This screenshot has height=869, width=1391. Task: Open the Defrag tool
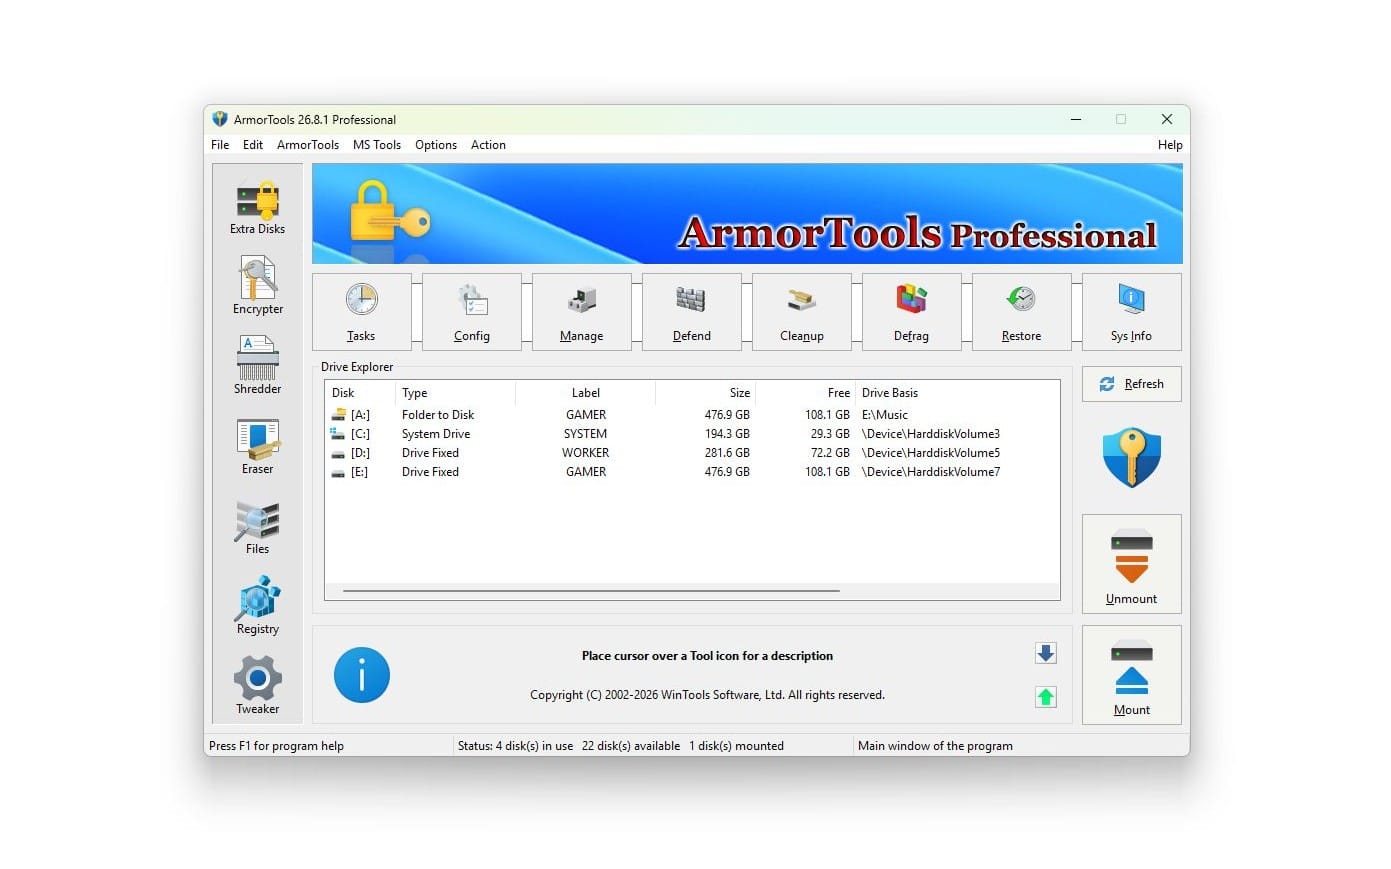[x=912, y=311]
